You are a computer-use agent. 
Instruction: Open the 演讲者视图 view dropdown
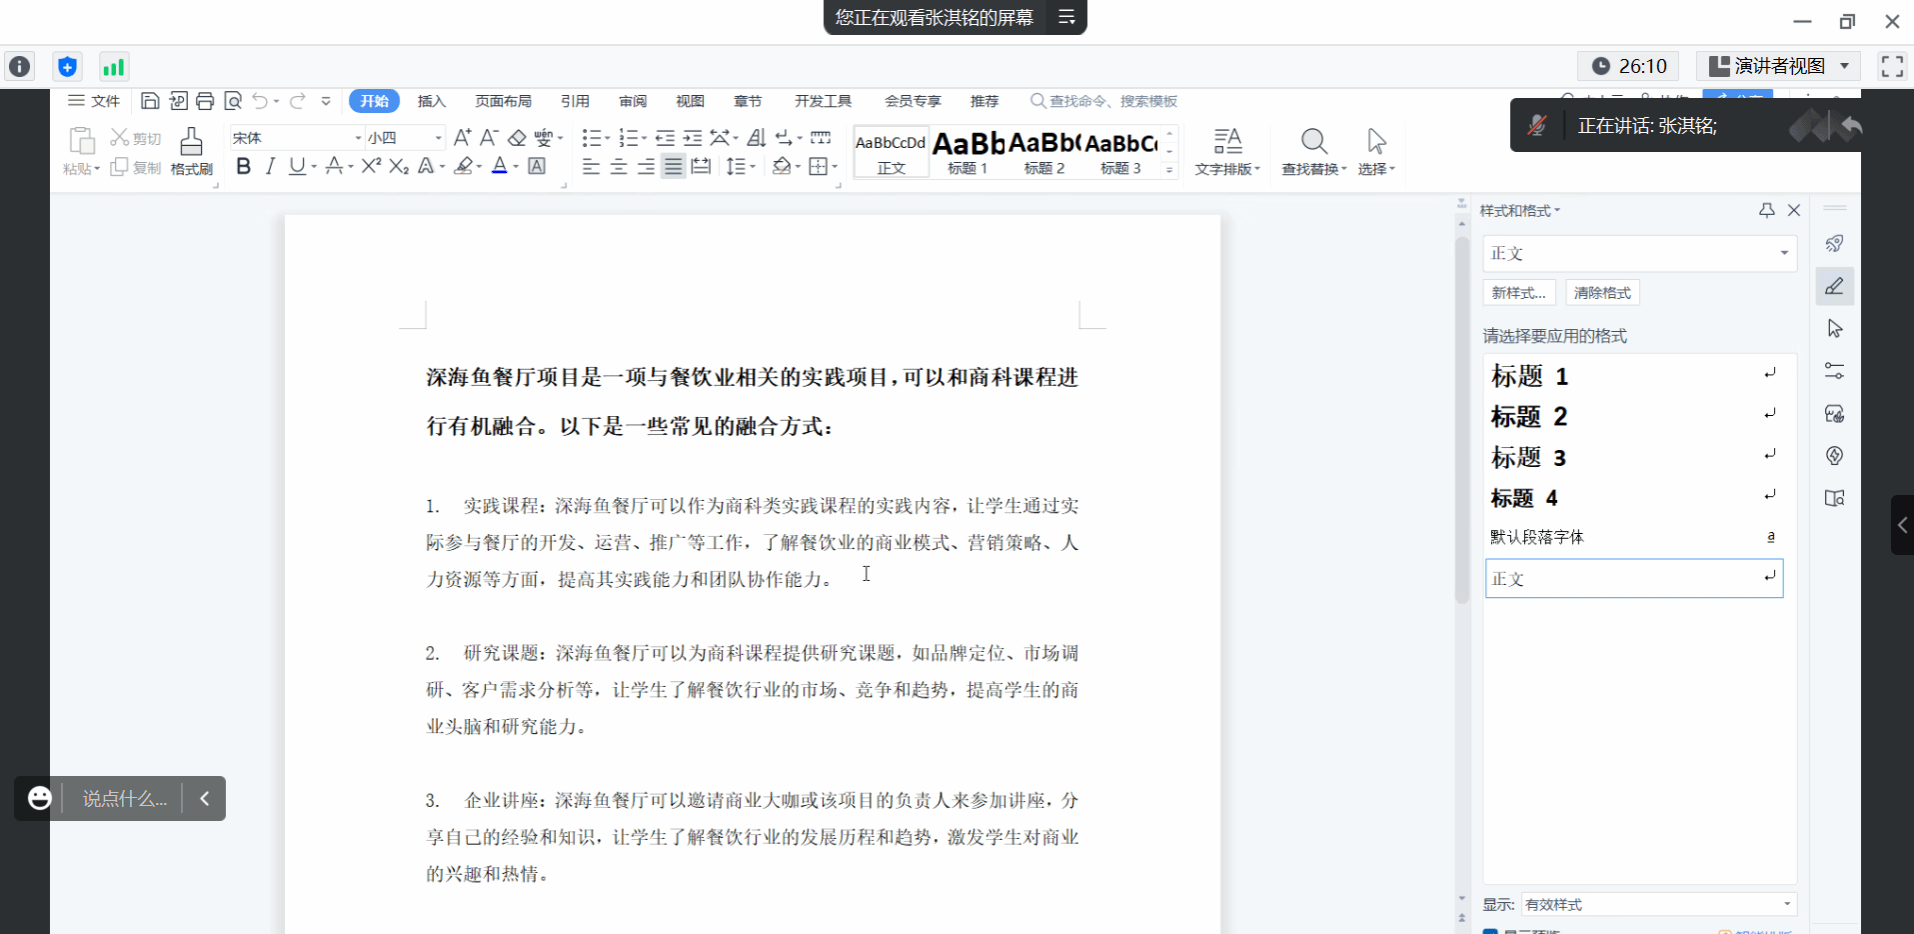[x=1779, y=66]
